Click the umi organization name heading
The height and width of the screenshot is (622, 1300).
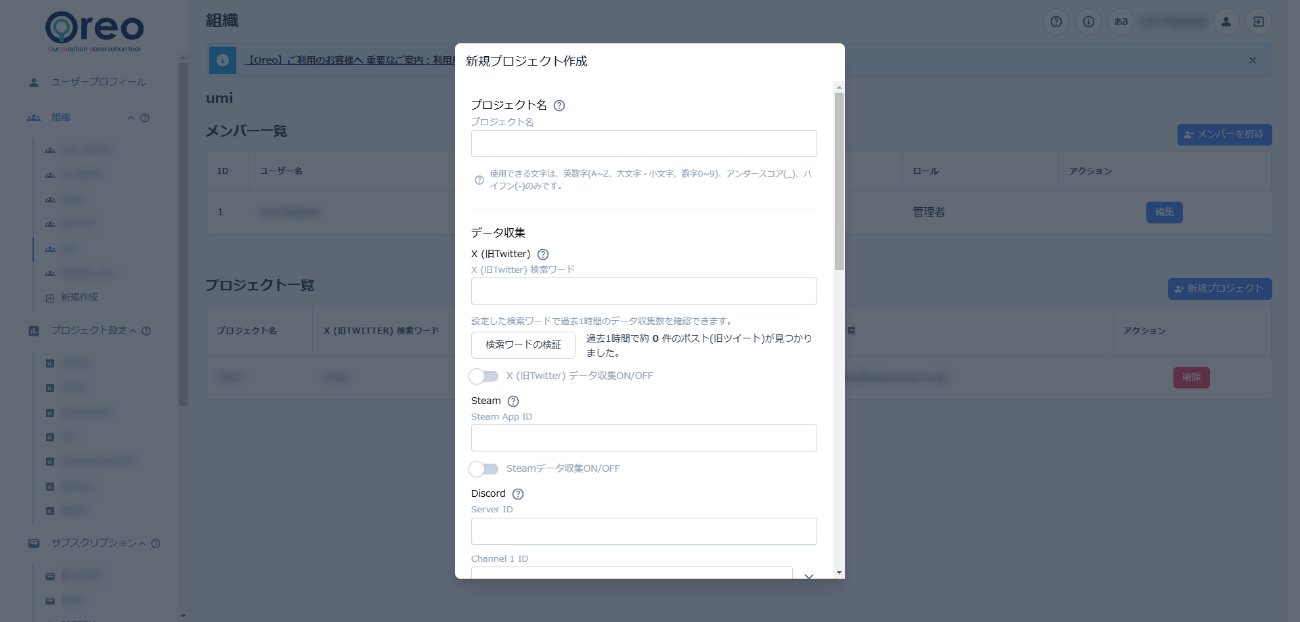pyautogui.click(x=219, y=99)
